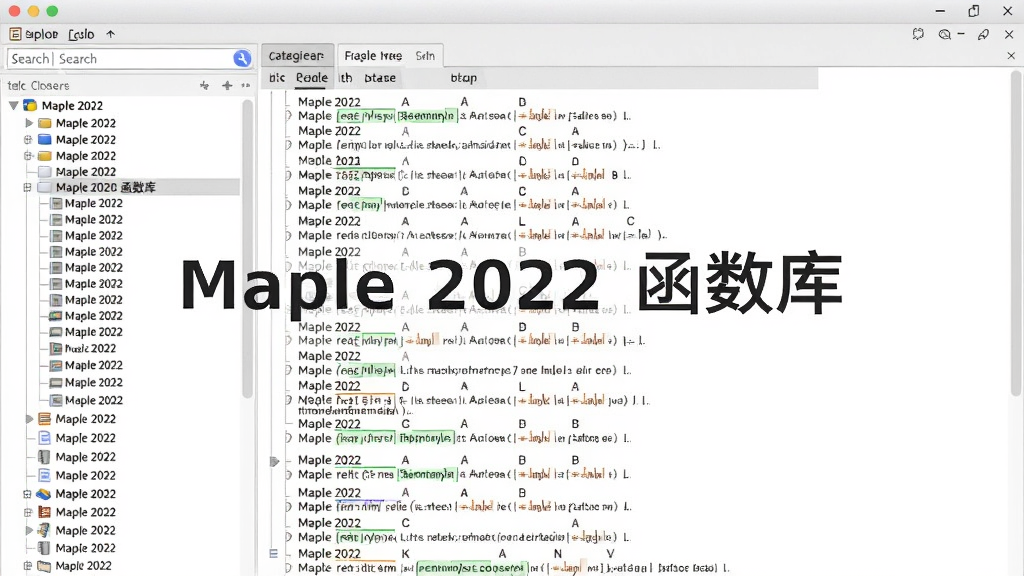Click the red abacus icon in the tree
Viewport: 1024px width, 576px height.
[x=44, y=512]
